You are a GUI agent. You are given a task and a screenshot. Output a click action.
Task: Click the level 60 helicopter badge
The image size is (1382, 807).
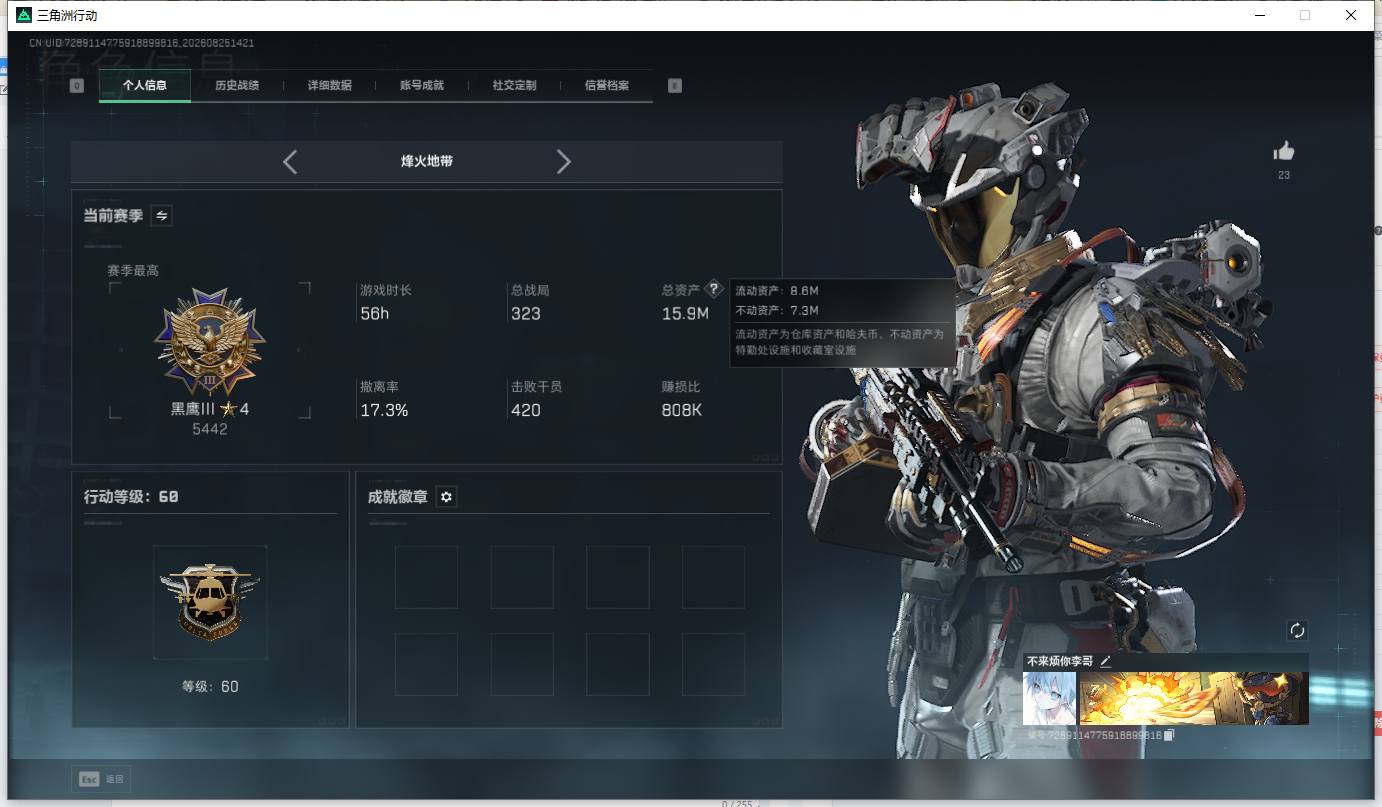pyautogui.click(x=210, y=602)
